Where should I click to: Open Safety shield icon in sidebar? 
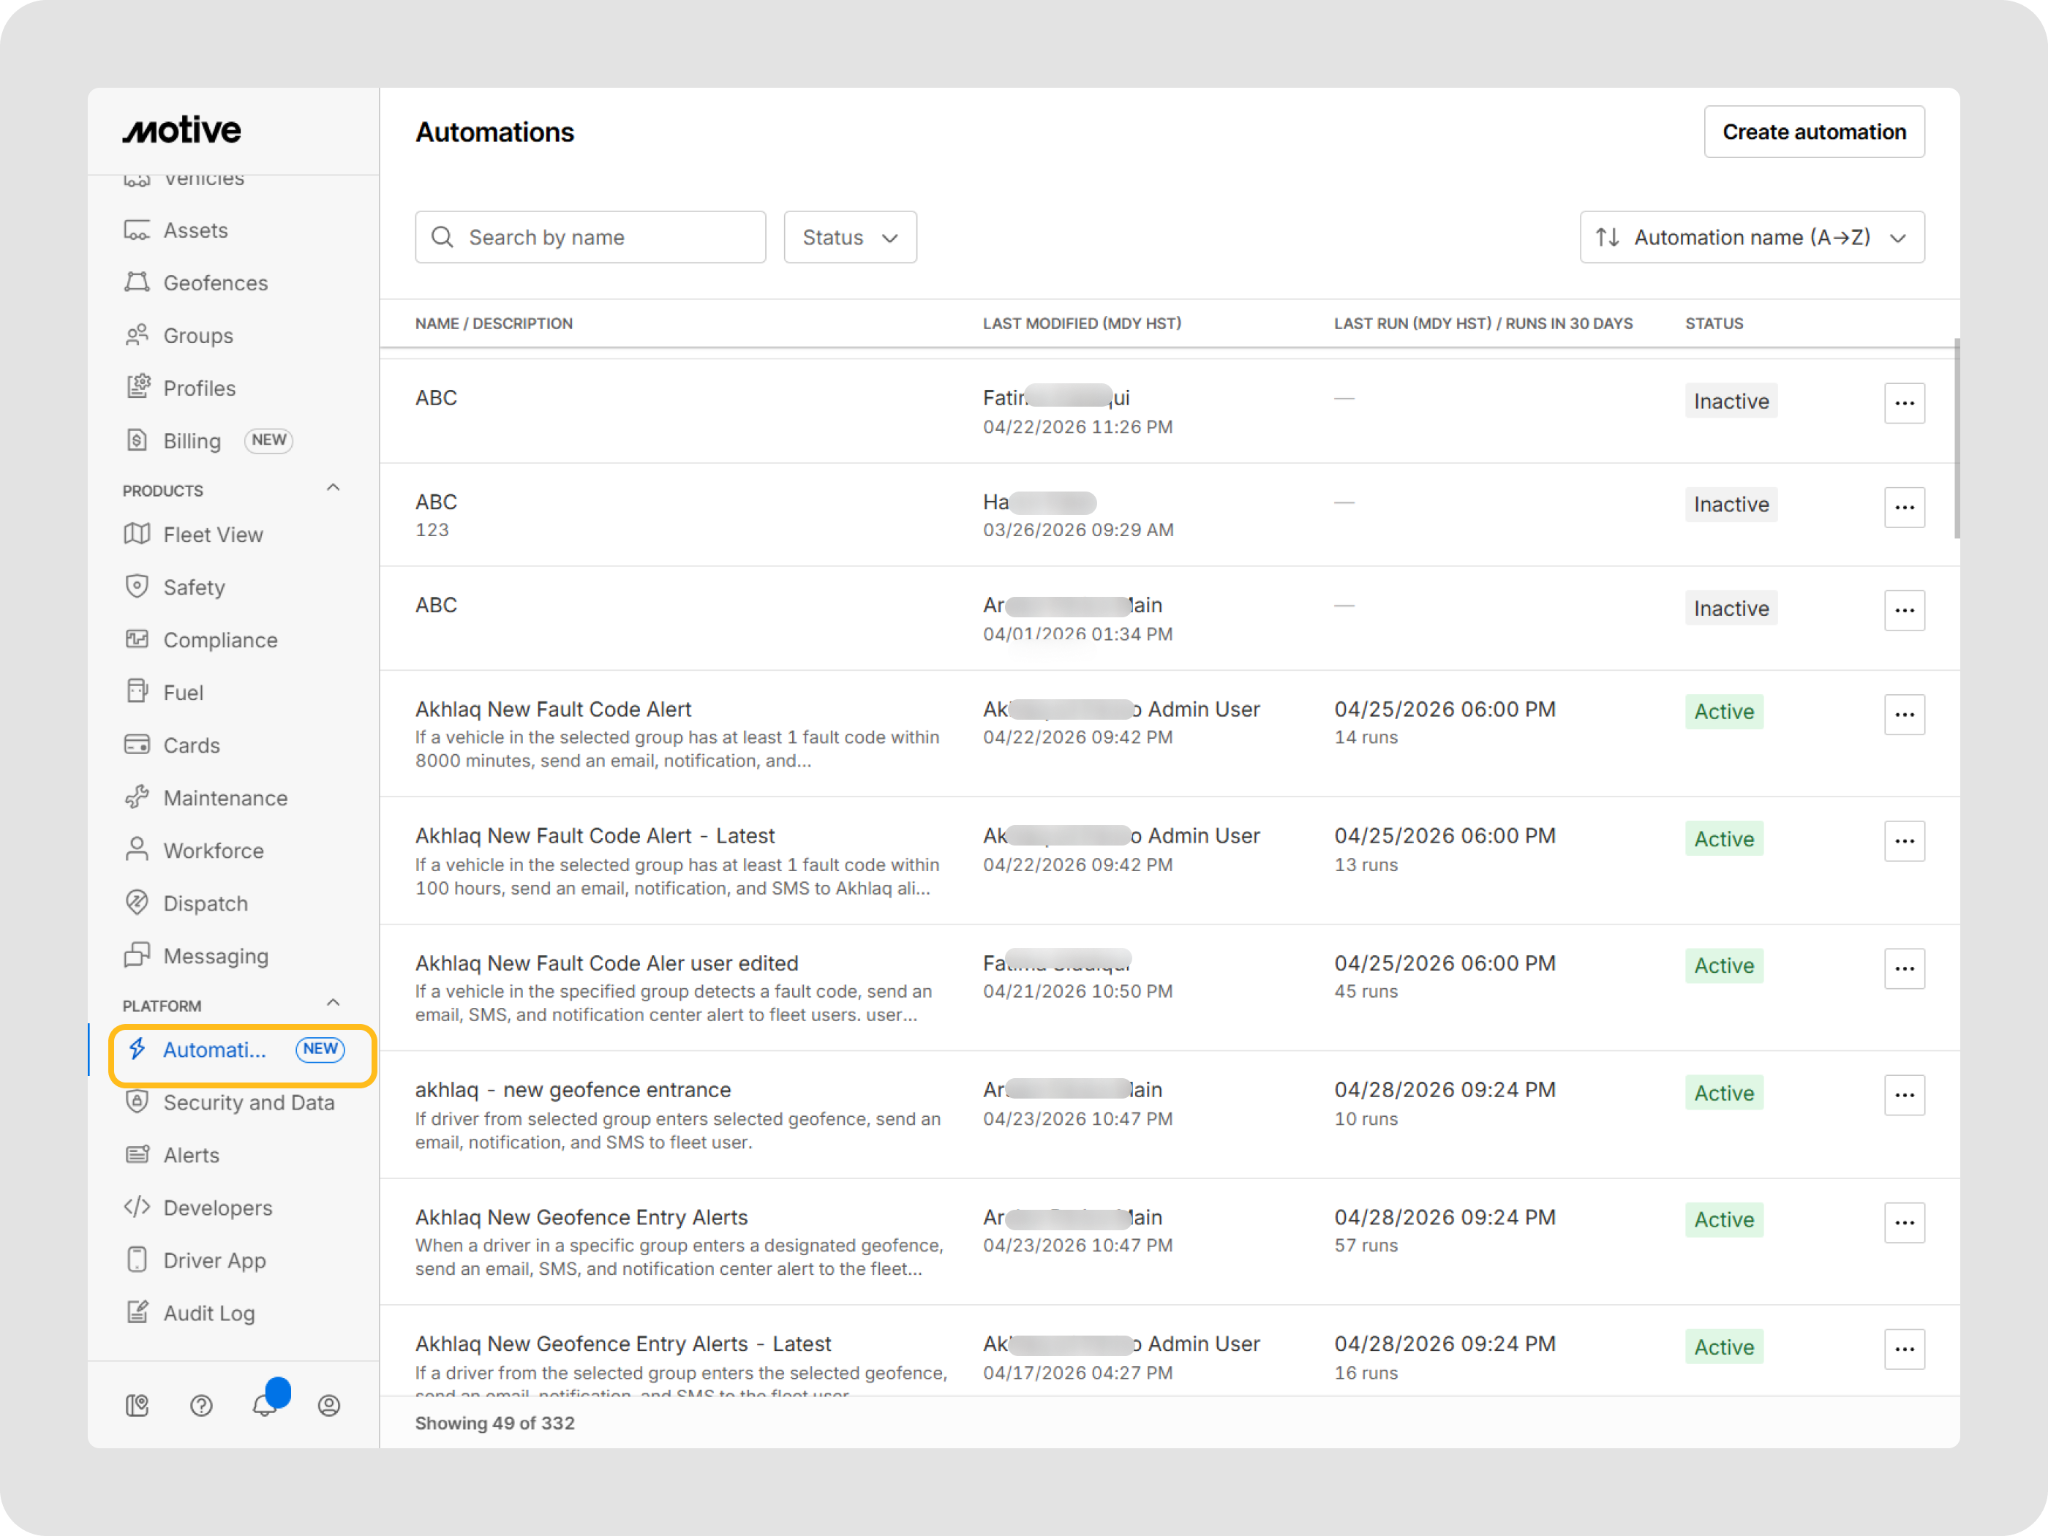137,587
